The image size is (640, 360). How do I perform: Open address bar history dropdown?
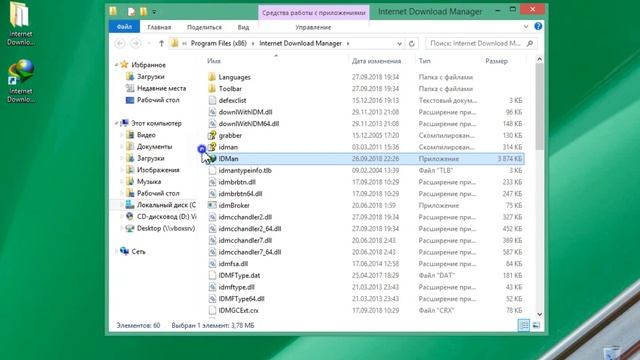click(x=399, y=43)
